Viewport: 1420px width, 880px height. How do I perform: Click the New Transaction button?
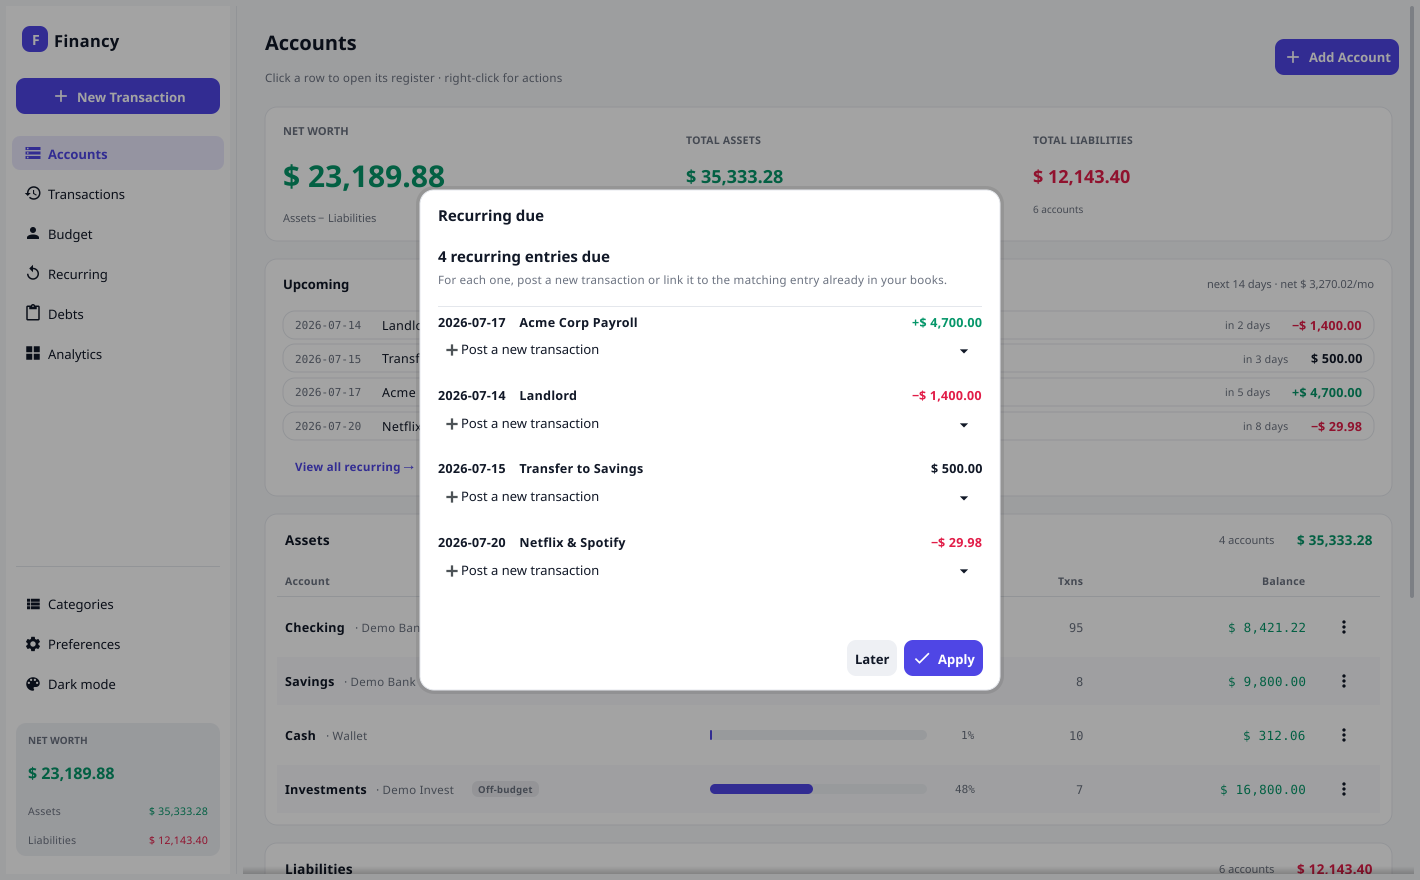pos(118,96)
